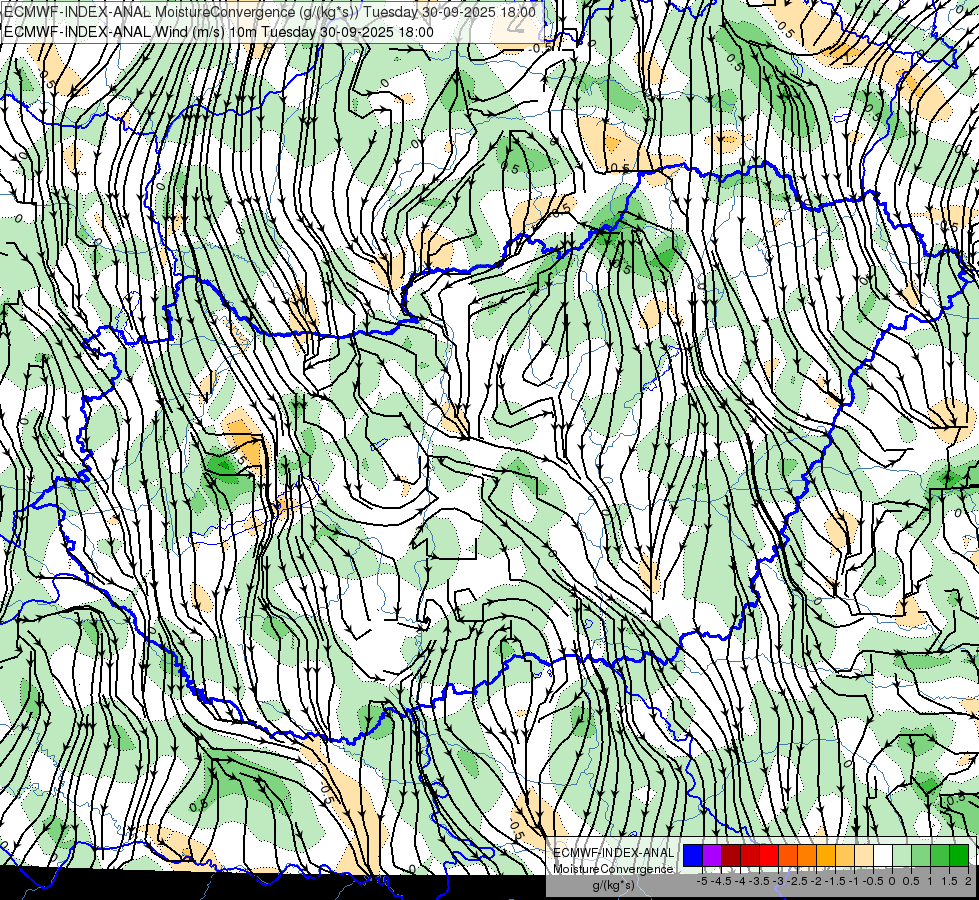979x900 pixels.
Task: Click the legend scale value 2
Action: pyautogui.click(x=968, y=881)
